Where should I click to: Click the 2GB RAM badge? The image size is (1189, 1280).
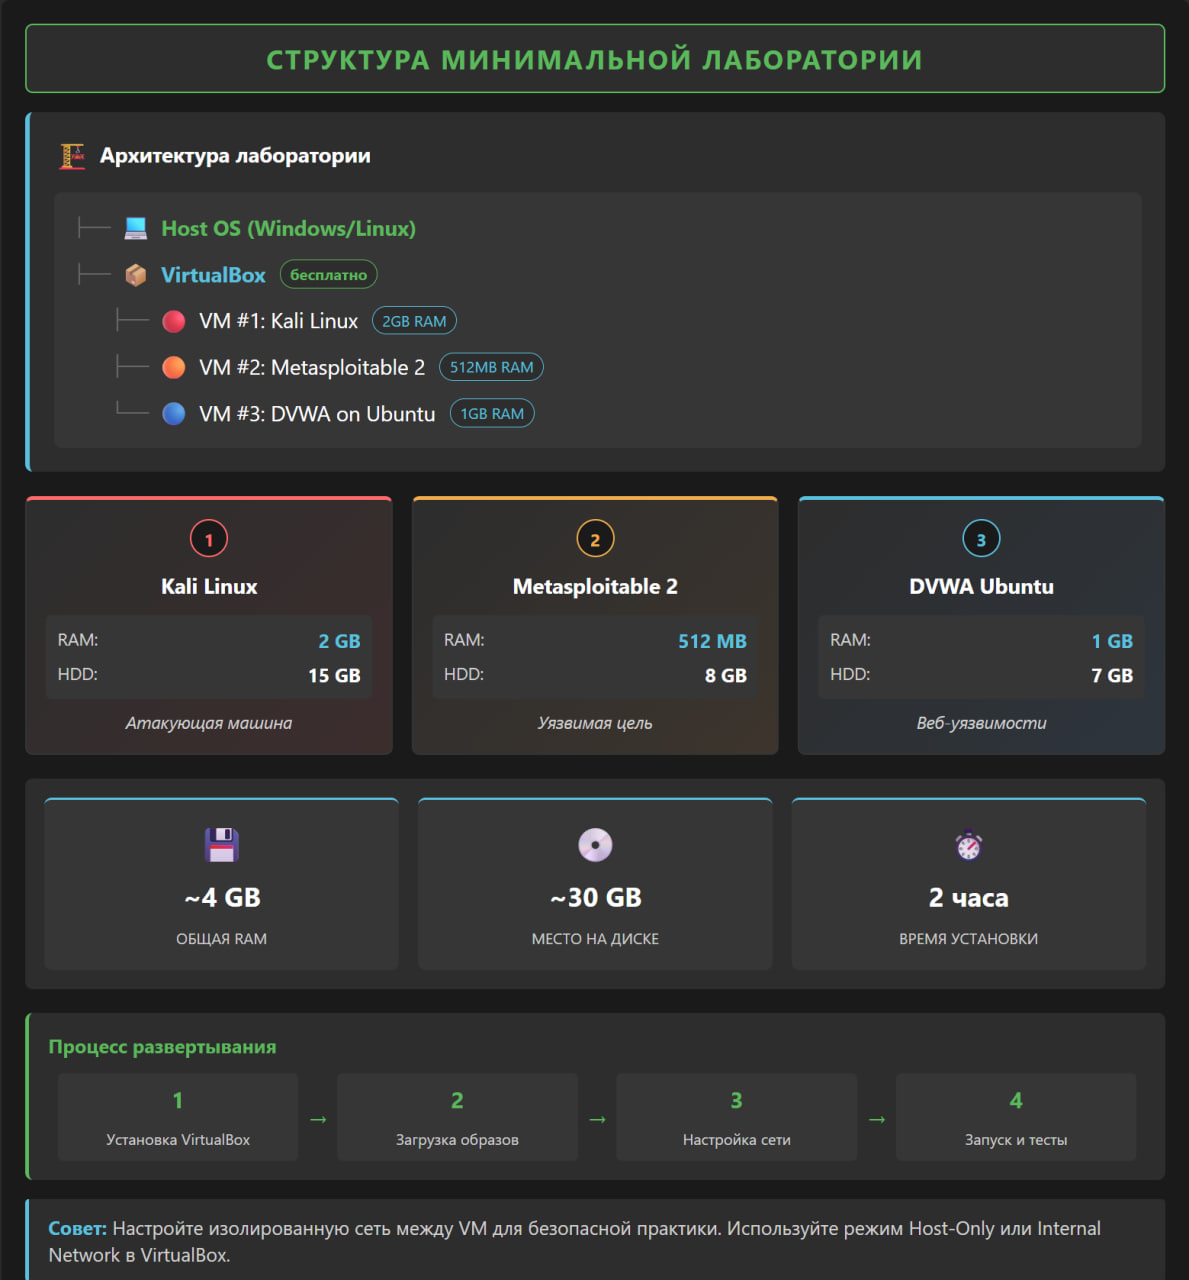click(414, 321)
